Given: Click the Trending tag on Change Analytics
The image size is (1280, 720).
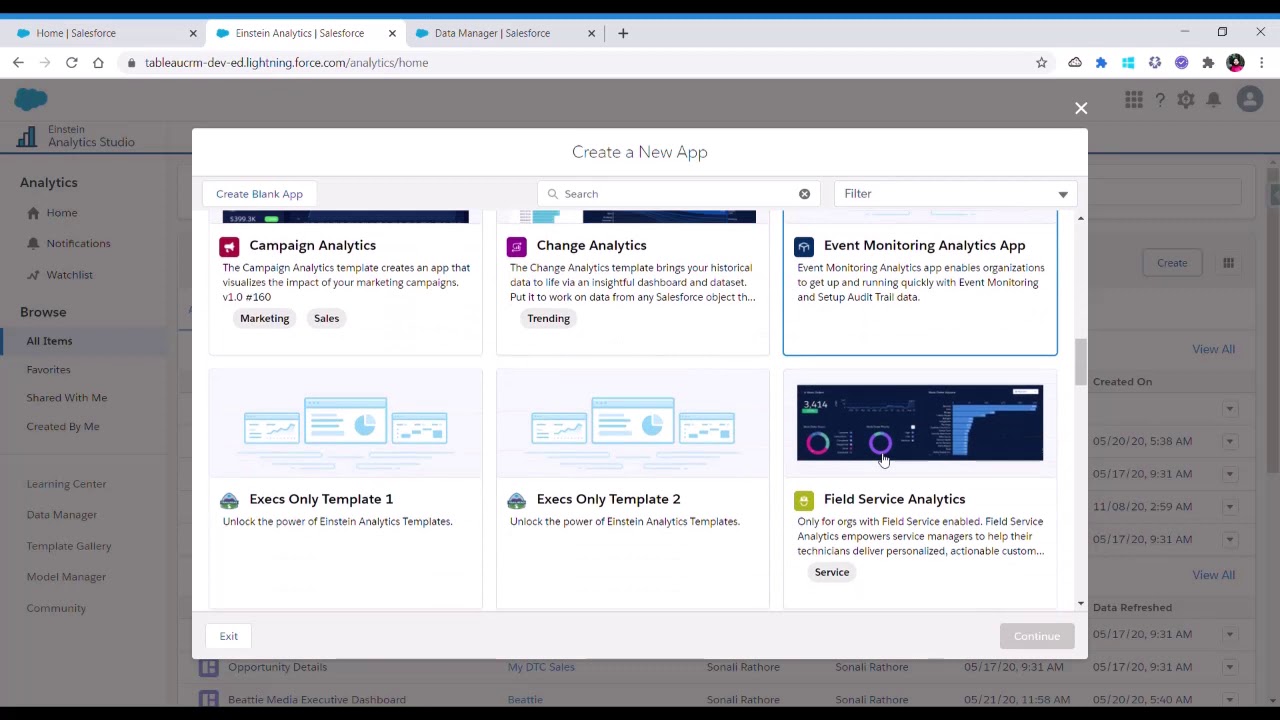Looking at the screenshot, I should point(548,319).
